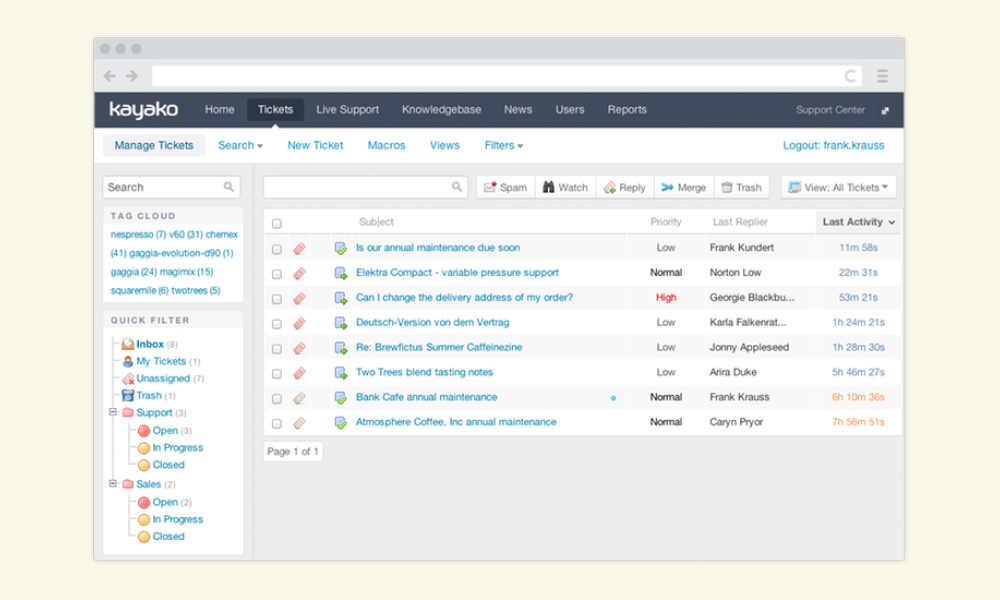Screen dimensions: 1000x600
Task: Click the Merge button
Action: point(684,187)
